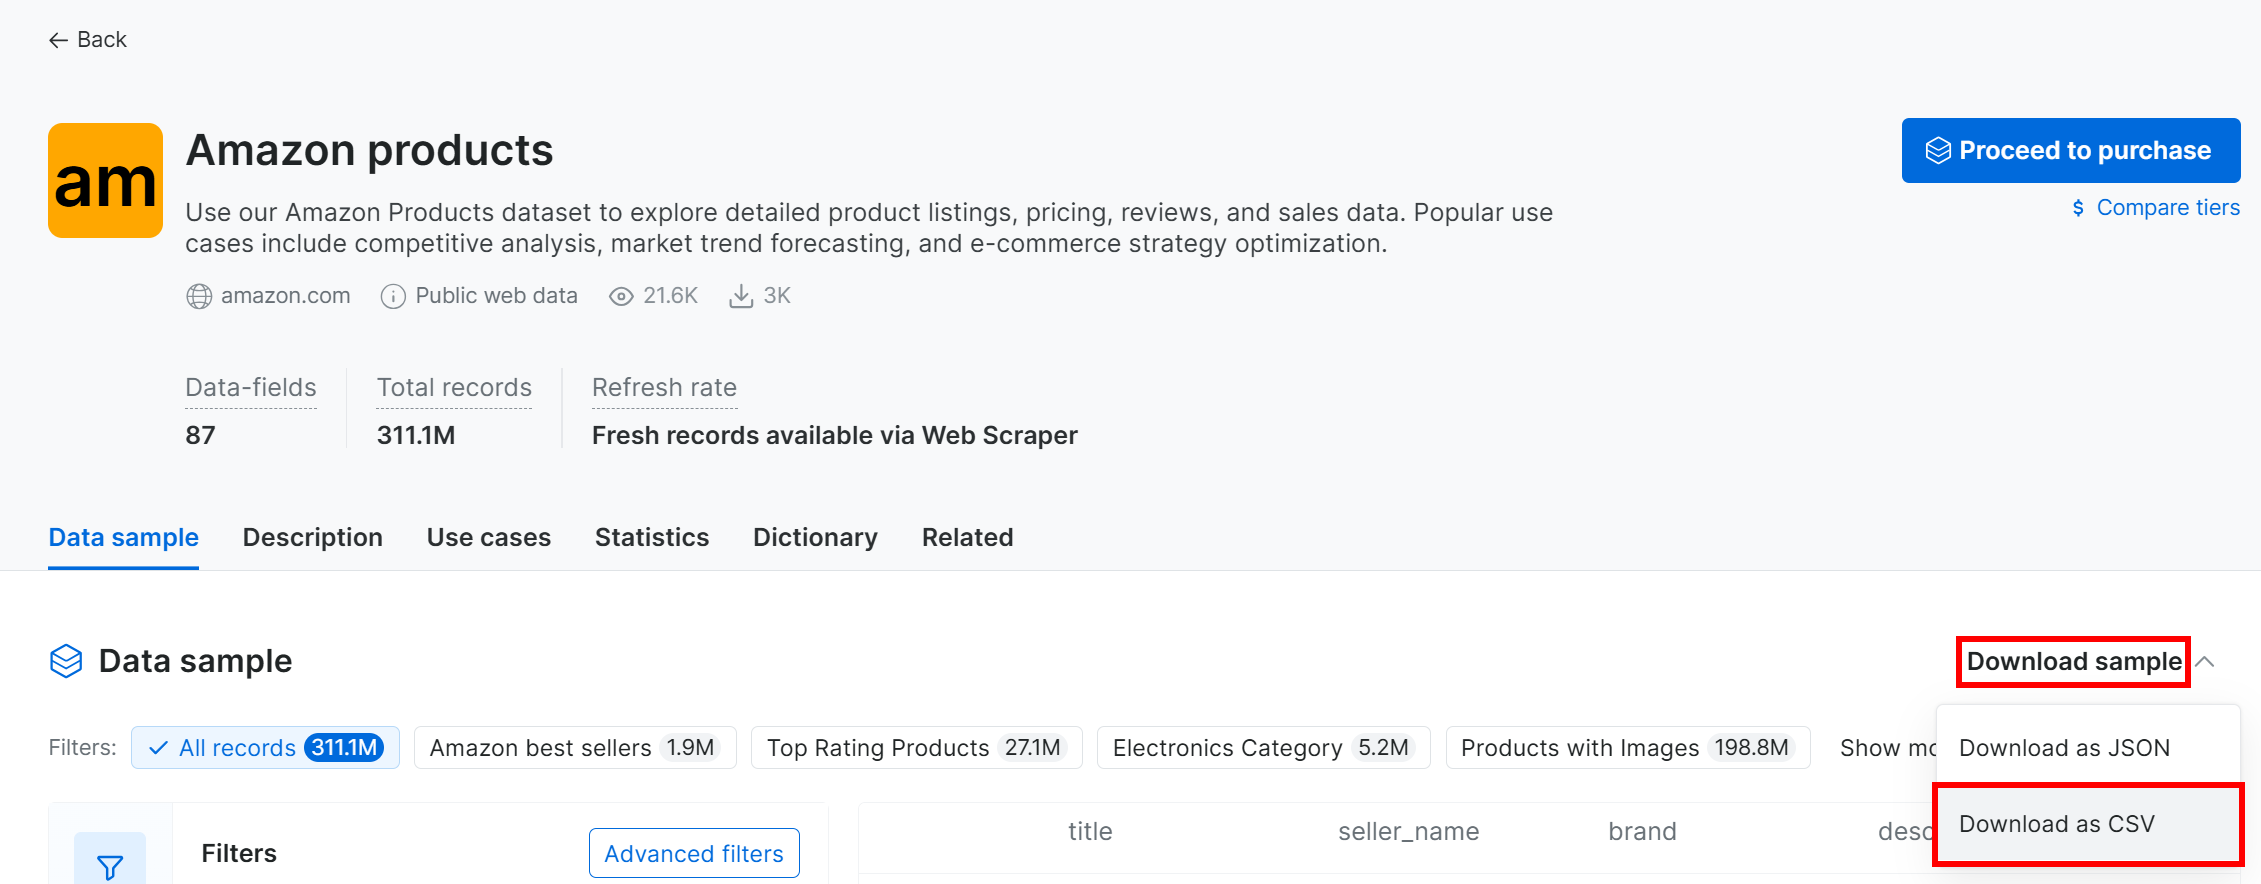Click the dollar icon beside Compare tiers
This screenshot has height=884, width=2261.
(x=2078, y=208)
